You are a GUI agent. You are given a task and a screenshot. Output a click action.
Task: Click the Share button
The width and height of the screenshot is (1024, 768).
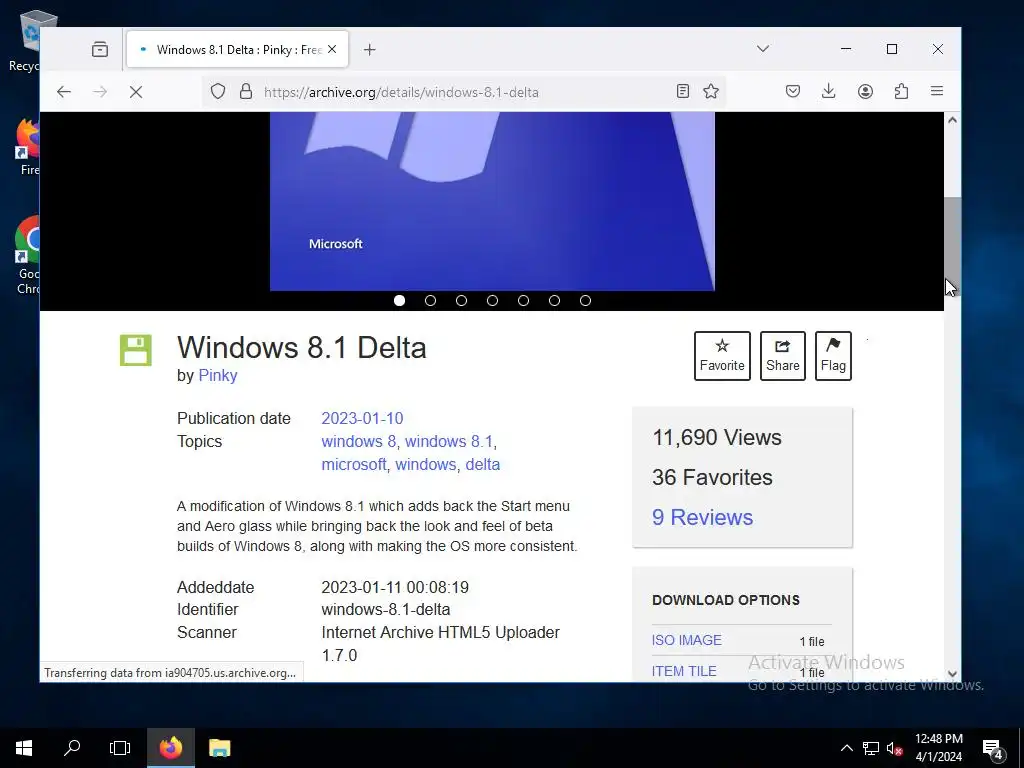click(782, 356)
